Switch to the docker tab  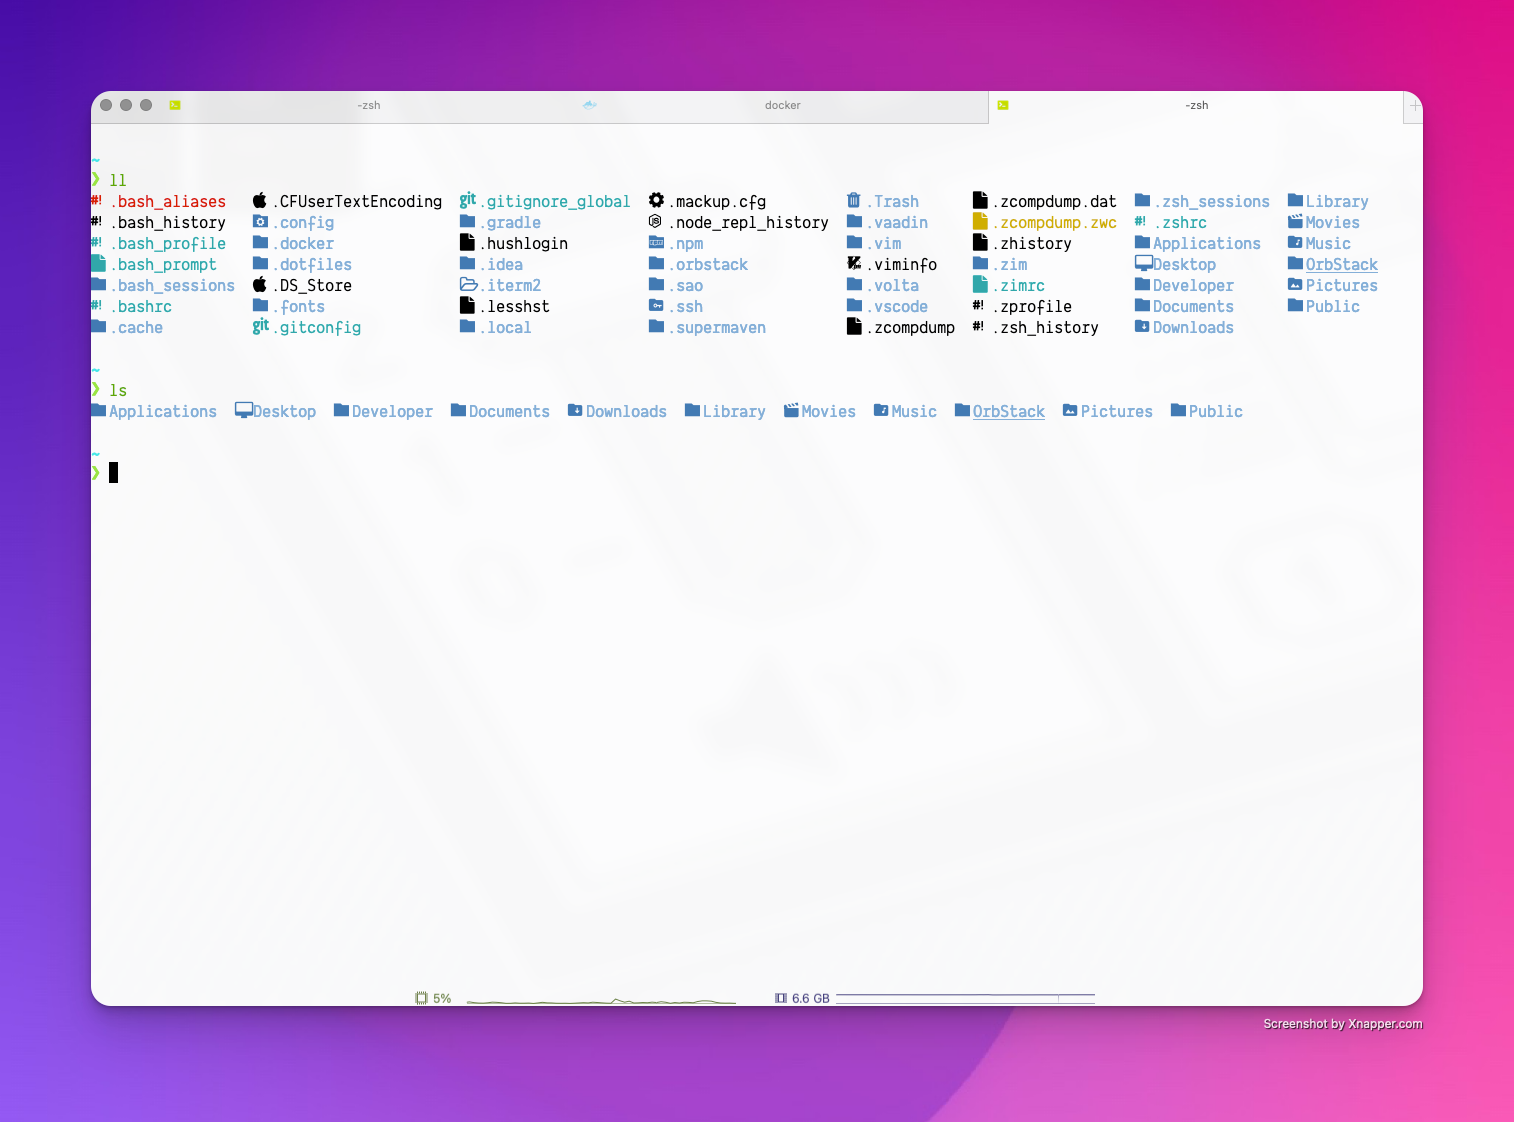[782, 105]
